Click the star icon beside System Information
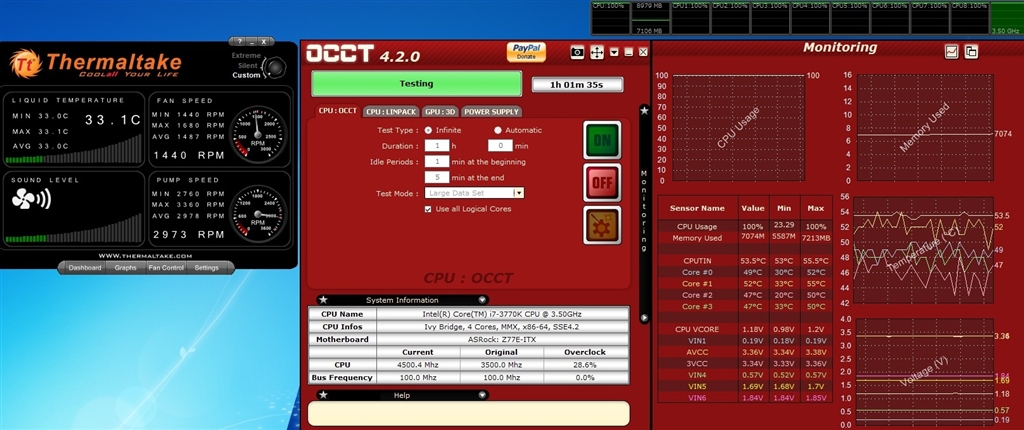1024x430 pixels. (323, 300)
